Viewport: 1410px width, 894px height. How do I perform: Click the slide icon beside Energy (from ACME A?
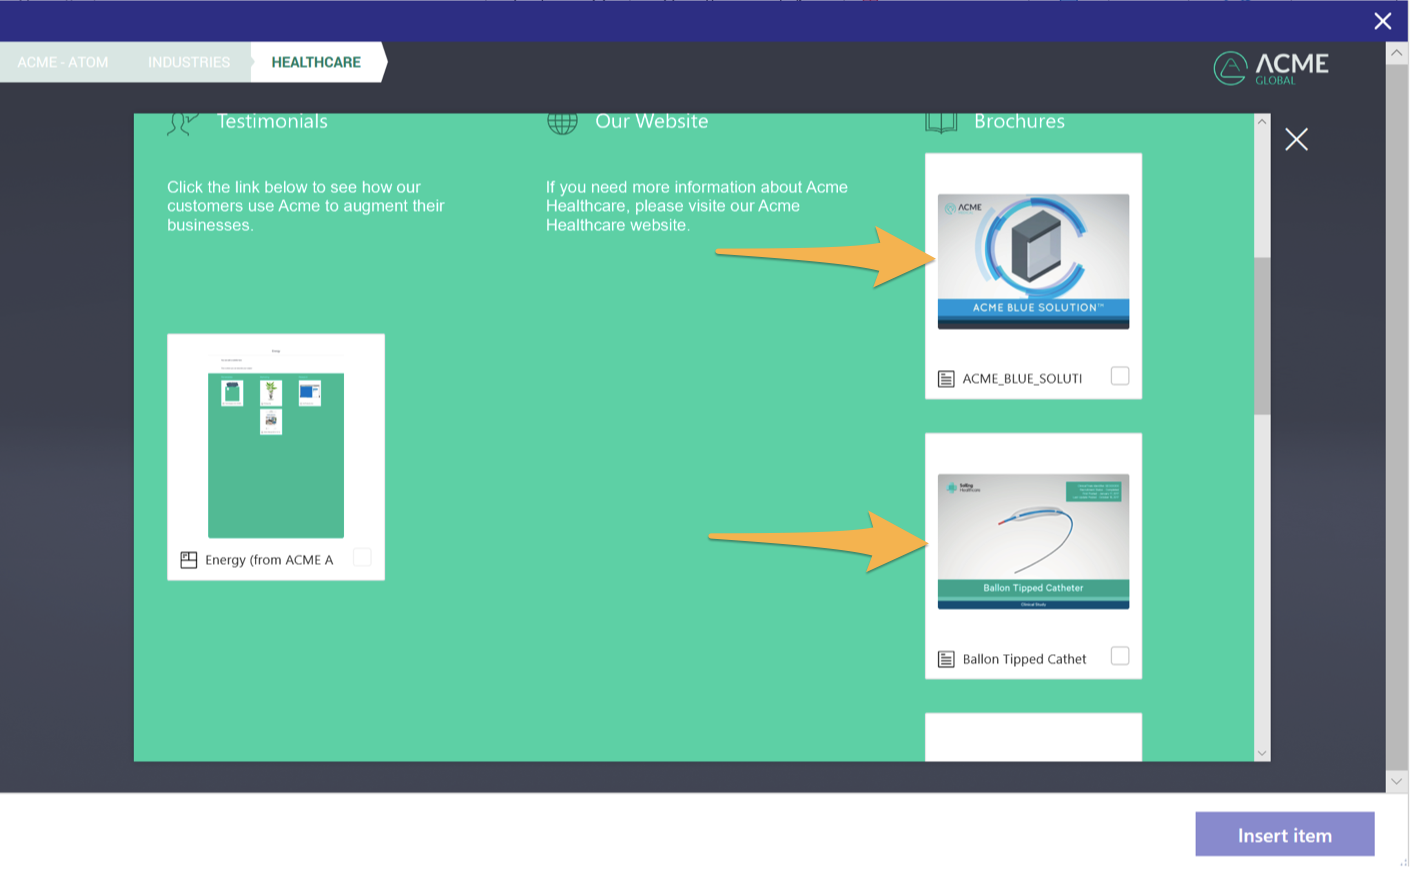click(189, 560)
